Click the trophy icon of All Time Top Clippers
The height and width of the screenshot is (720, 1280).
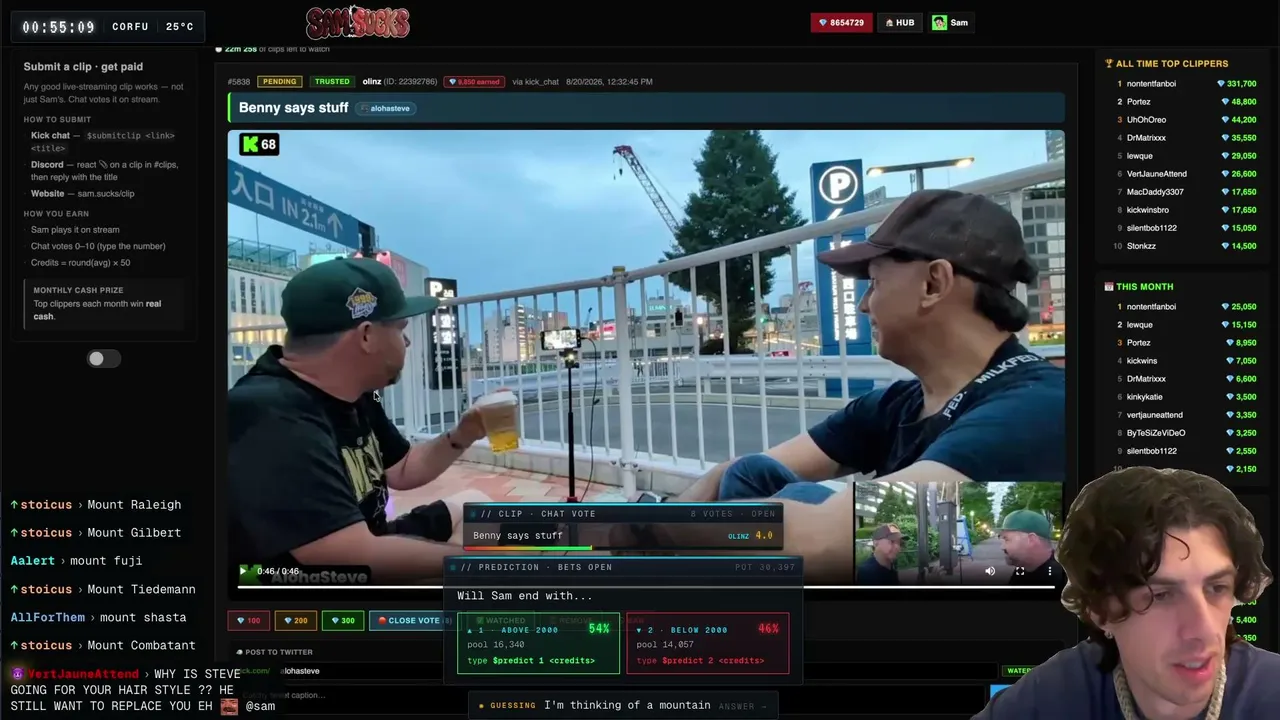(x=1109, y=63)
